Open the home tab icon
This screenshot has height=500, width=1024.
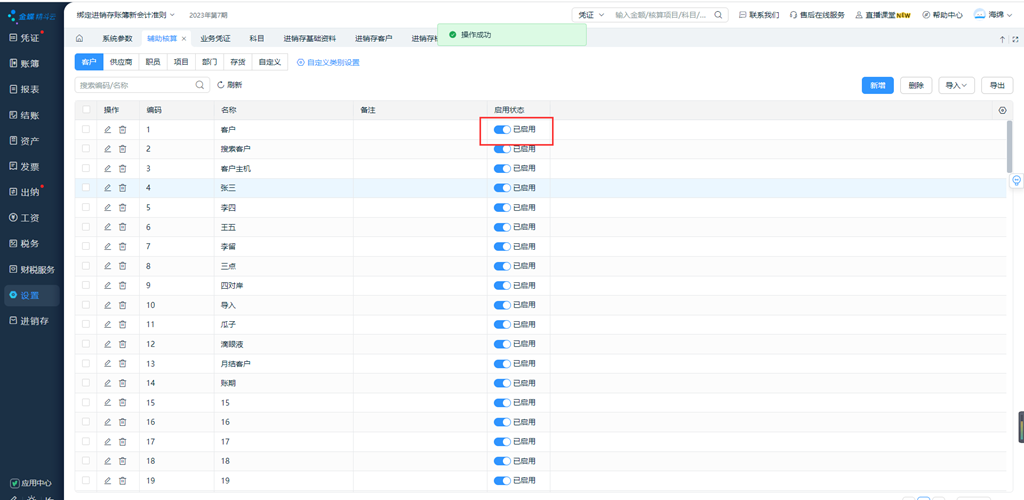click(80, 39)
